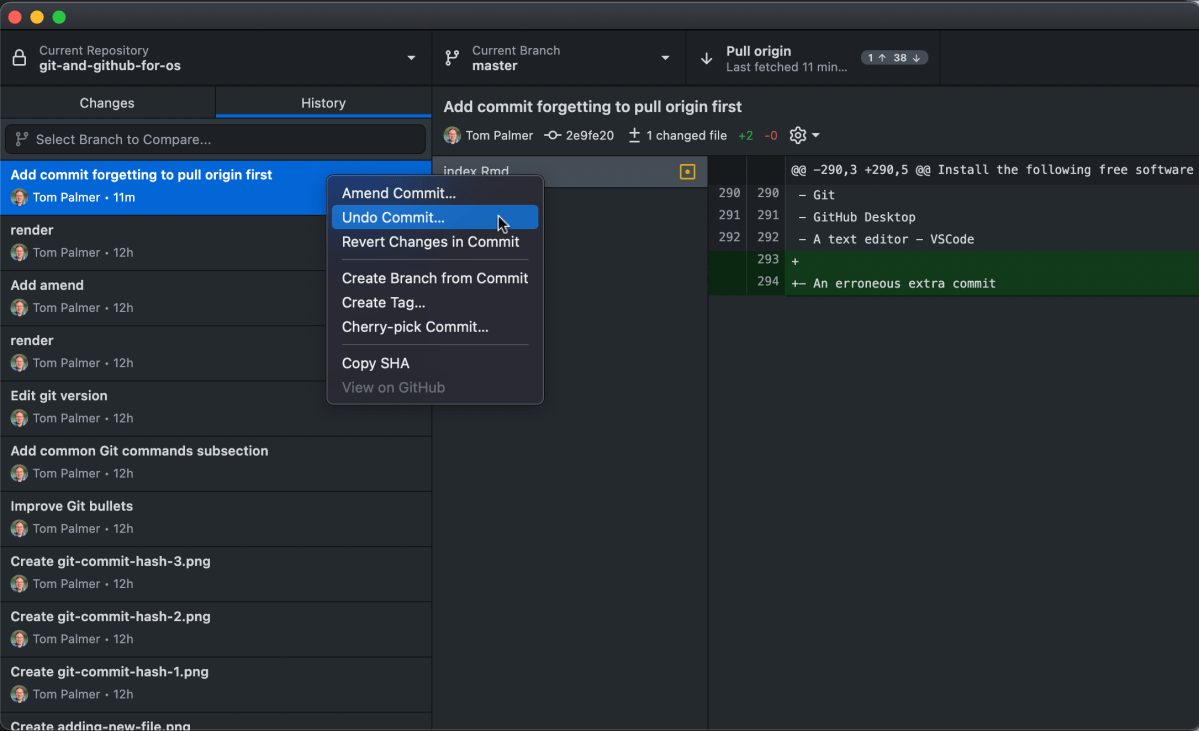Click modified status icon on index.Rmd
This screenshot has width=1199, height=731.
tap(687, 172)
